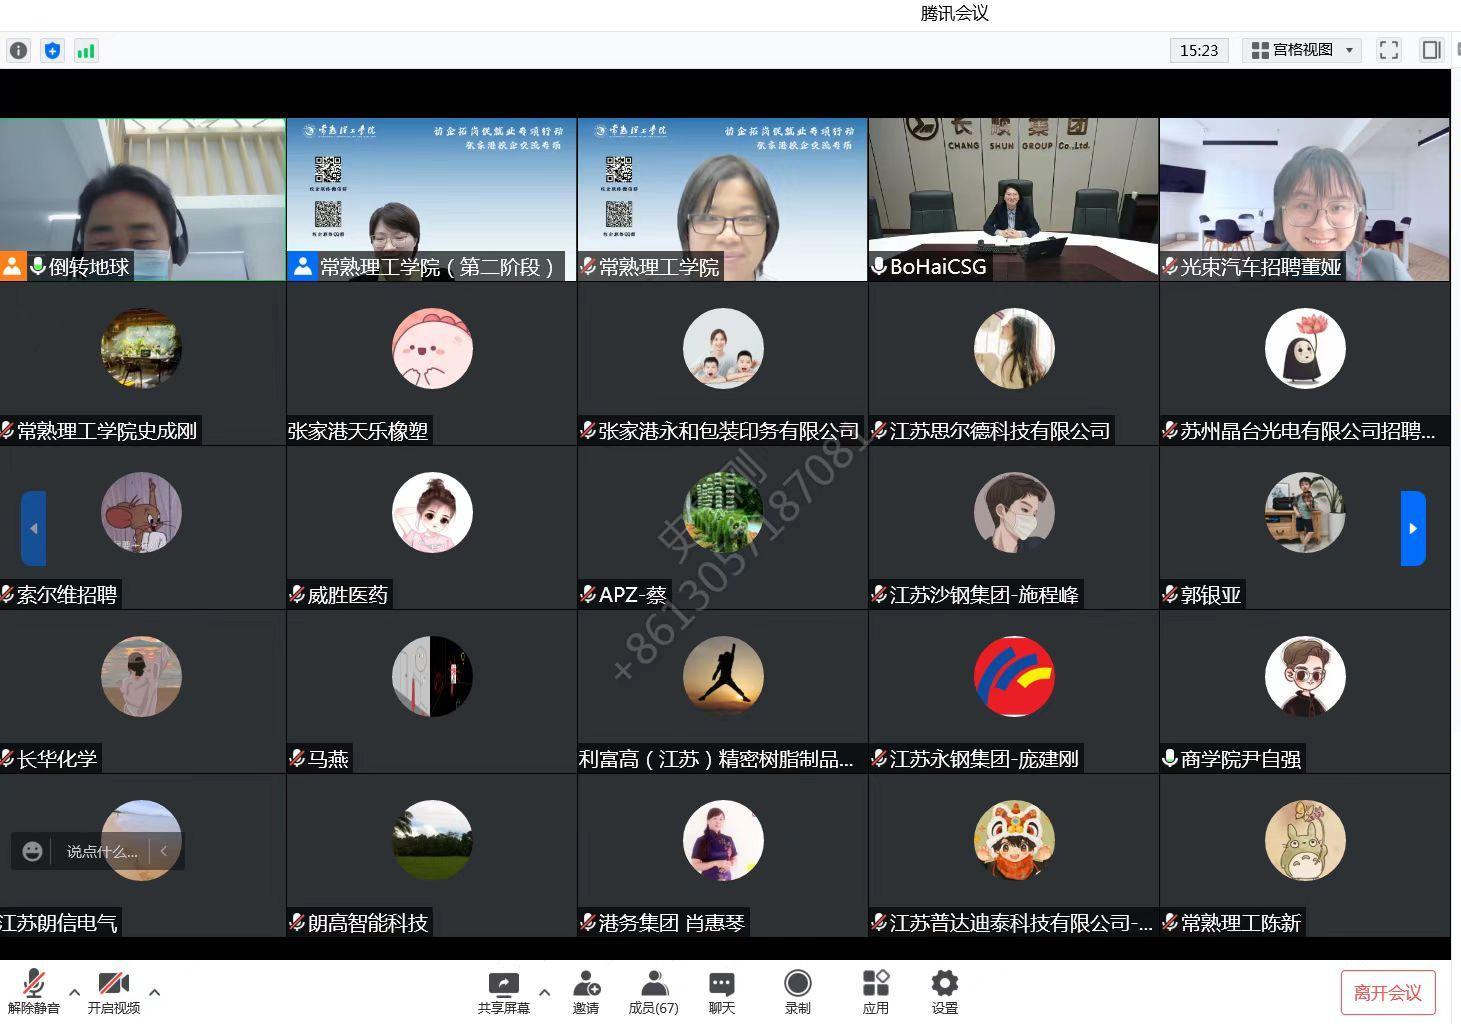This screenshot has width=1461, height=1024.
Task: Start recording with the 录制 button
Action: tap(798, 993)
